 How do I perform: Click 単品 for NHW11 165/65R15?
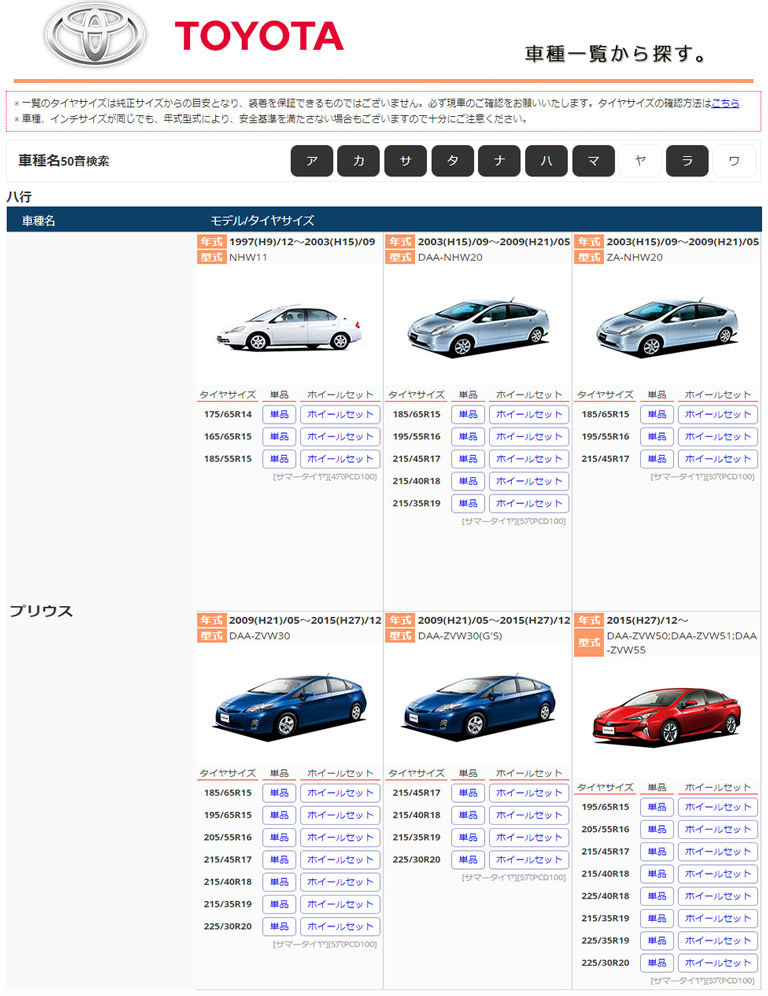[x=279, y=436]
